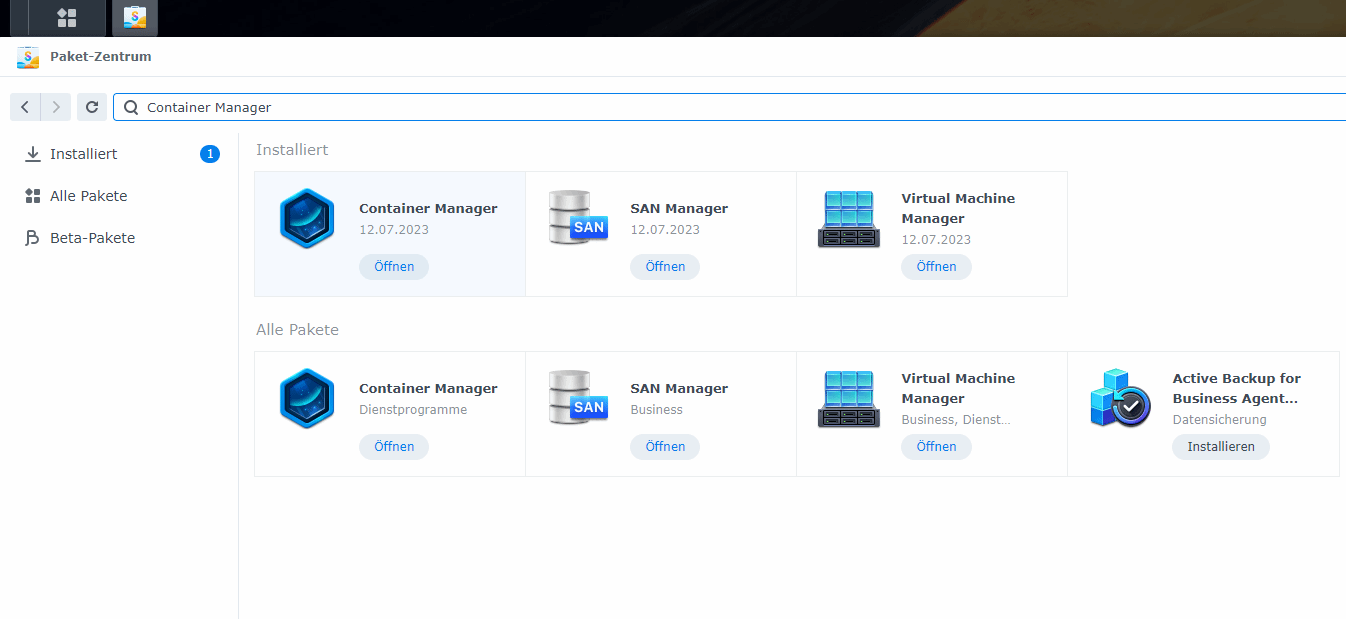The height and width of the screenshot is (619, 1346).
Task: Click the search magnifier icon
Action: tap(130, 107)
